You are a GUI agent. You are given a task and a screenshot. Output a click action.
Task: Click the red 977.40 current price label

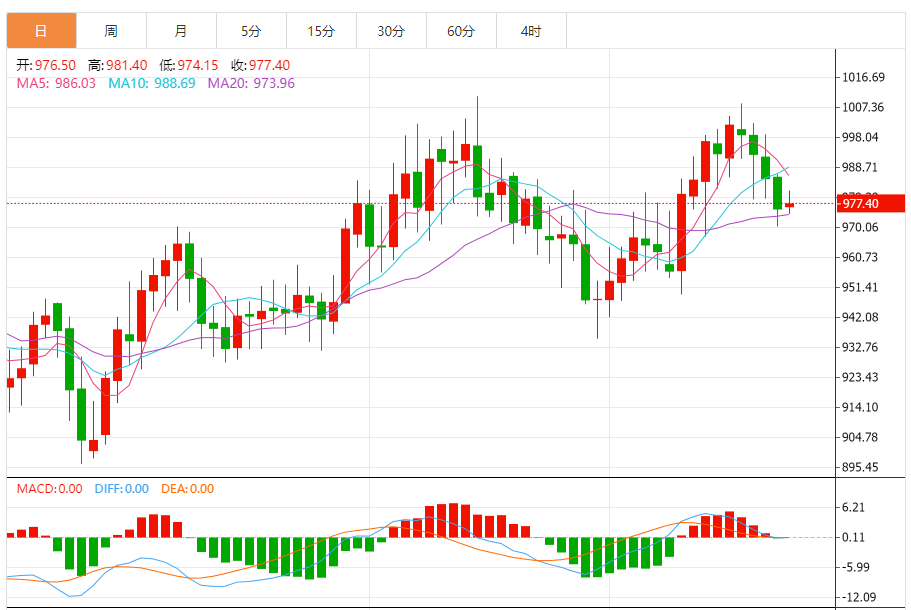coord(870,203)
